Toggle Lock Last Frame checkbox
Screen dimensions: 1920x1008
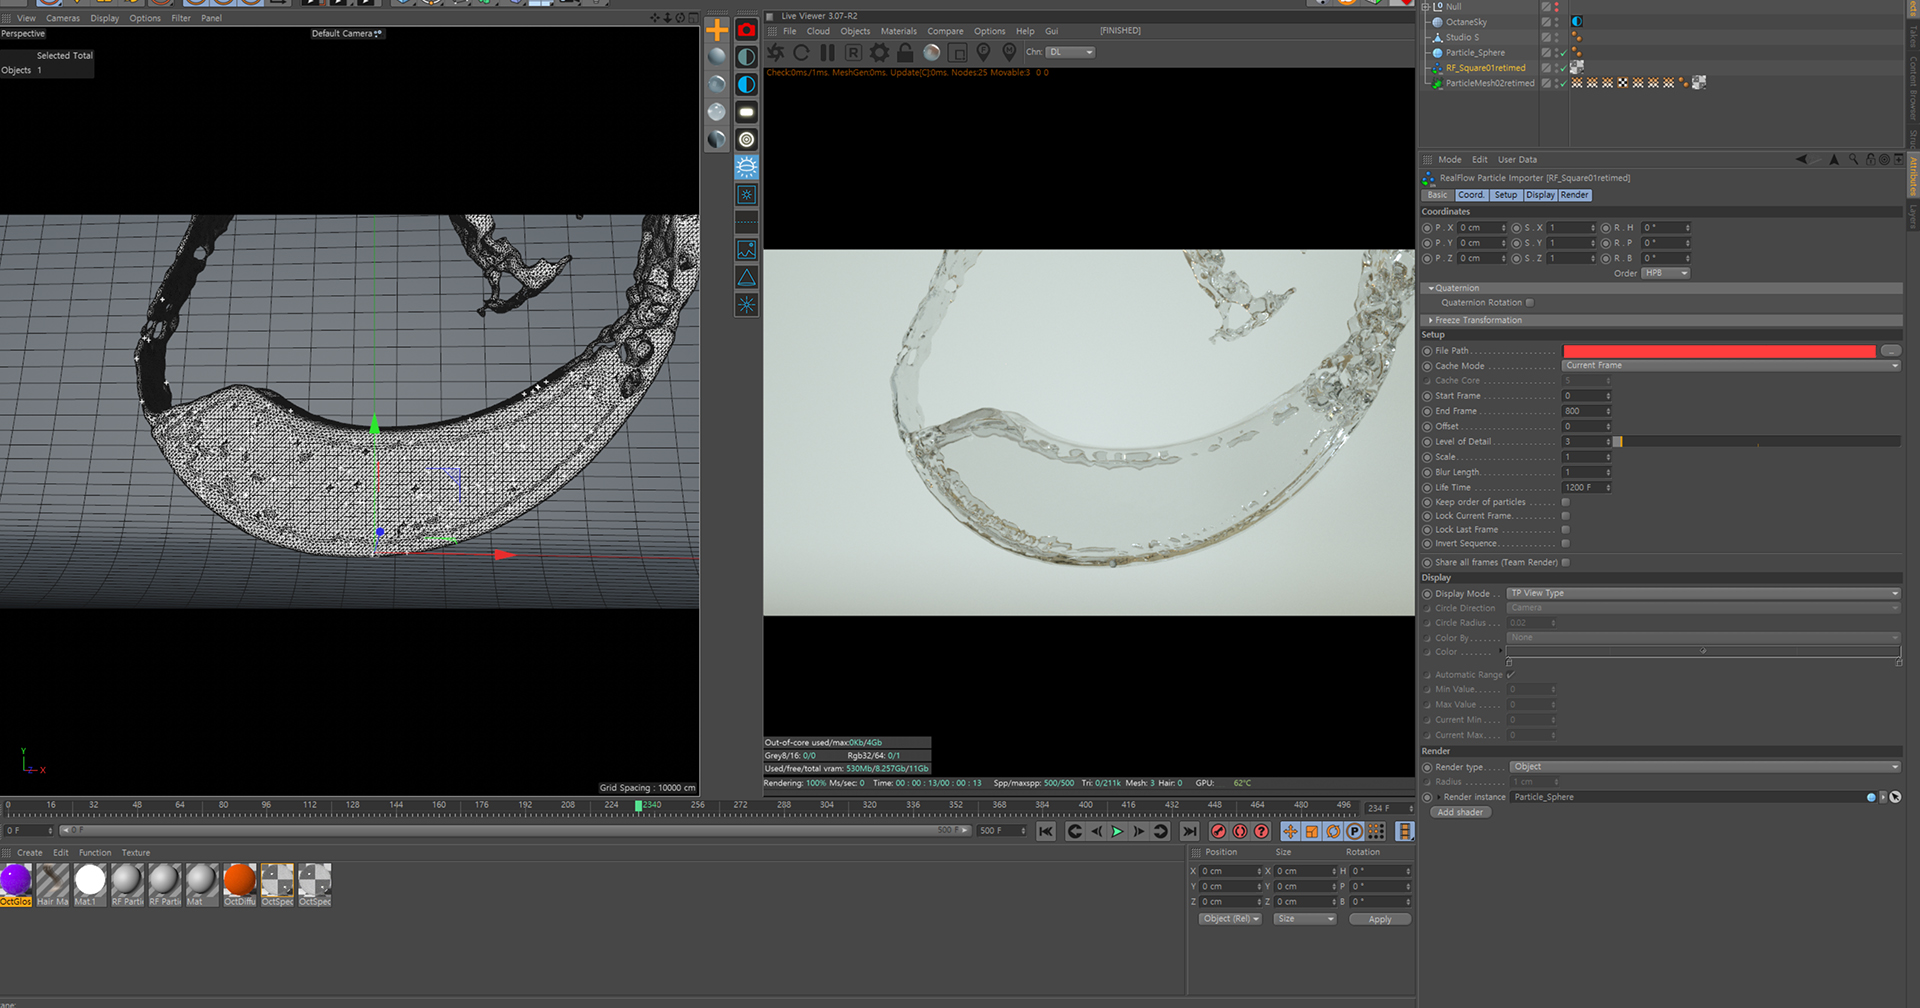(1565, 530)
